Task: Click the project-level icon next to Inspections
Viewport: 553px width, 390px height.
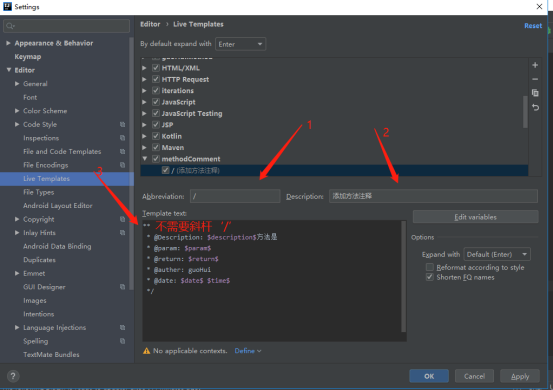Action: [x=122, y=138]
